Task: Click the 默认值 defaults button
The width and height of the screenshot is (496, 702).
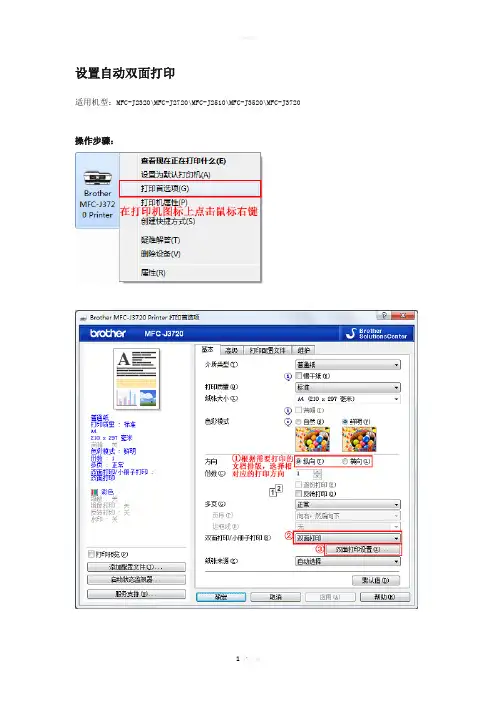Action: tap(376, 581)
